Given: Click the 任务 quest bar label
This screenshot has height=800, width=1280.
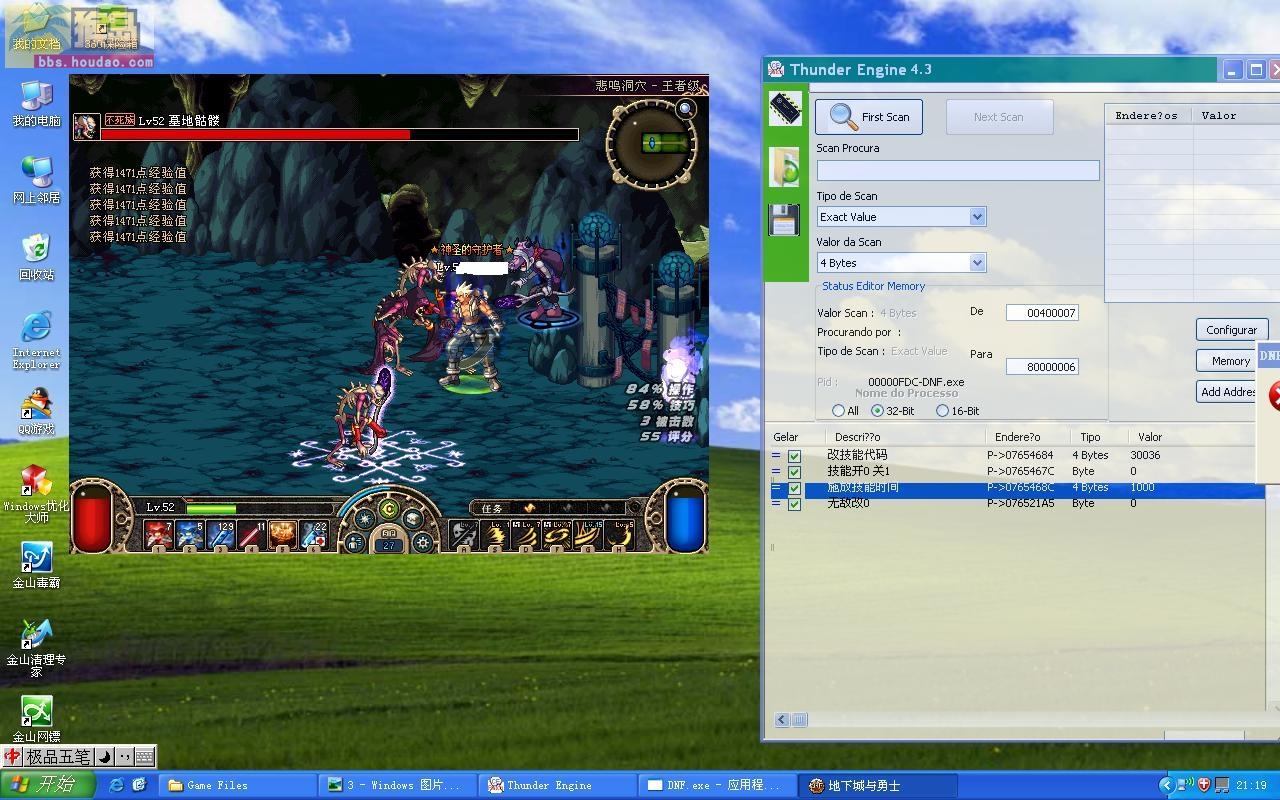Looking at the screenshot, I should click(x=493, y=508).
